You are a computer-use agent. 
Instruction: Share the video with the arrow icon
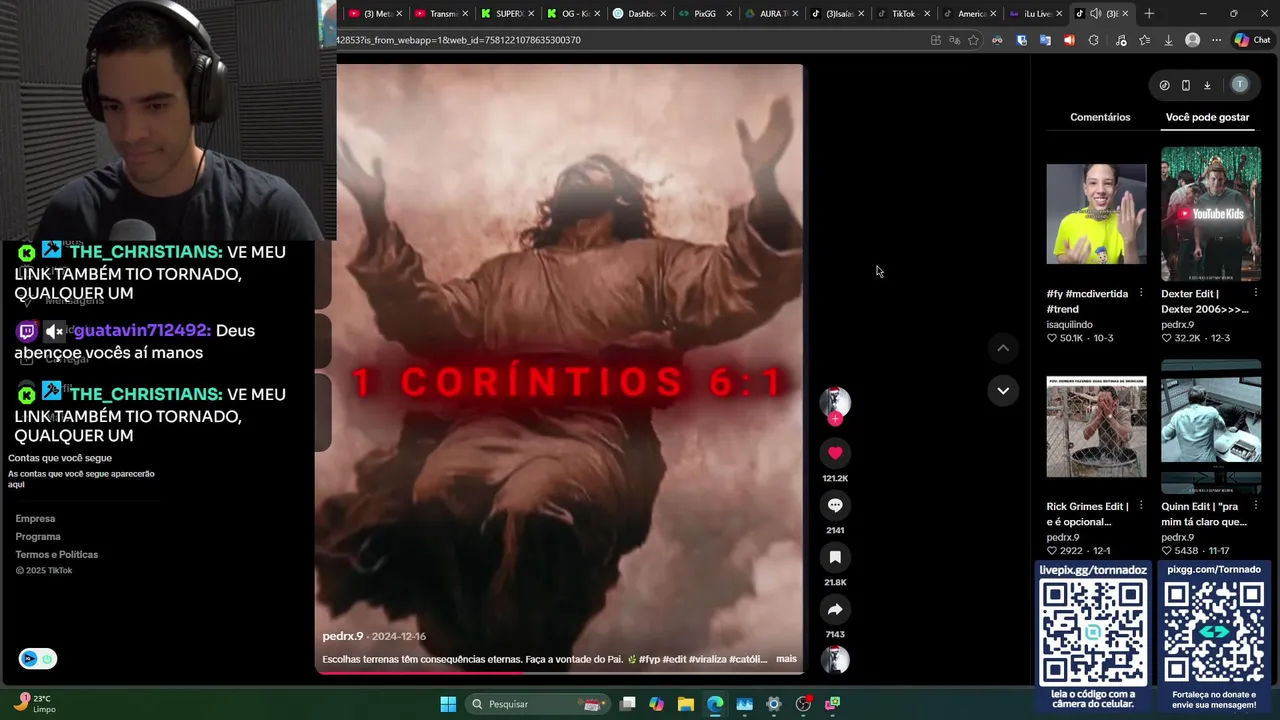coord(835,609)
